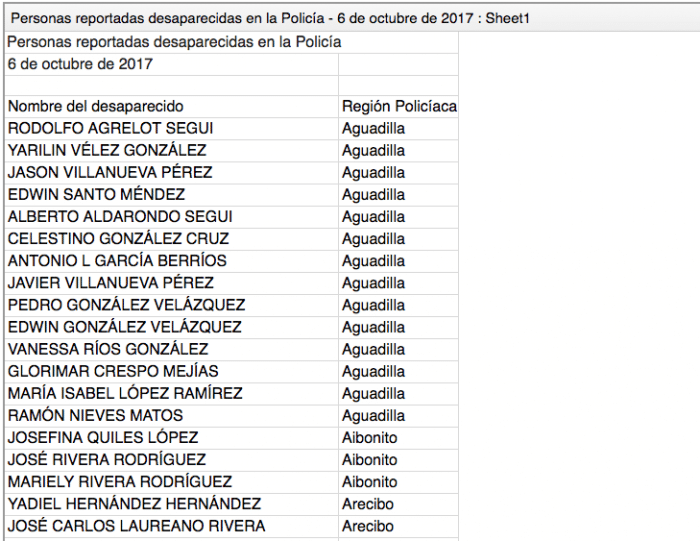Viewport: 700px width, 541px height.
Task: Select the 'Región Policíaca' header cell
Action: [x=399, y=106]
